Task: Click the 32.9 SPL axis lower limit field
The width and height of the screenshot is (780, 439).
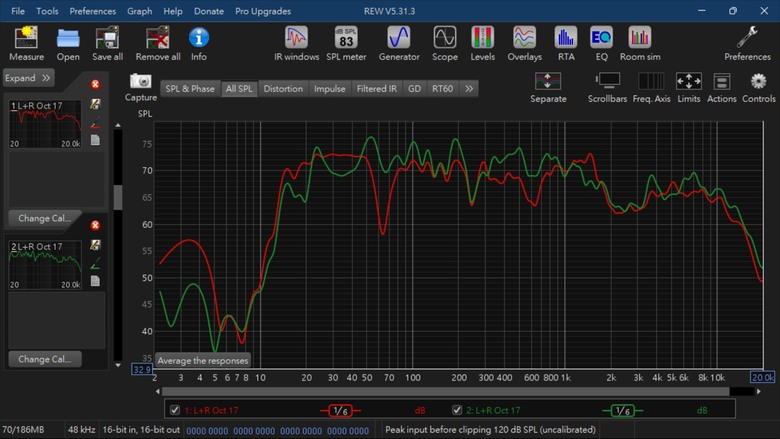Action: point(142,369)
